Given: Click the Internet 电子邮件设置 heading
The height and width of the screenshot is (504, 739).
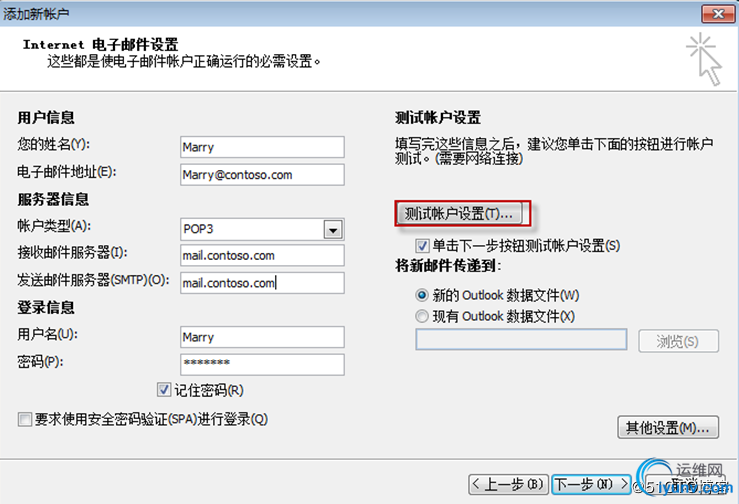Looking at the screenshot, I should tap(100, 45).
